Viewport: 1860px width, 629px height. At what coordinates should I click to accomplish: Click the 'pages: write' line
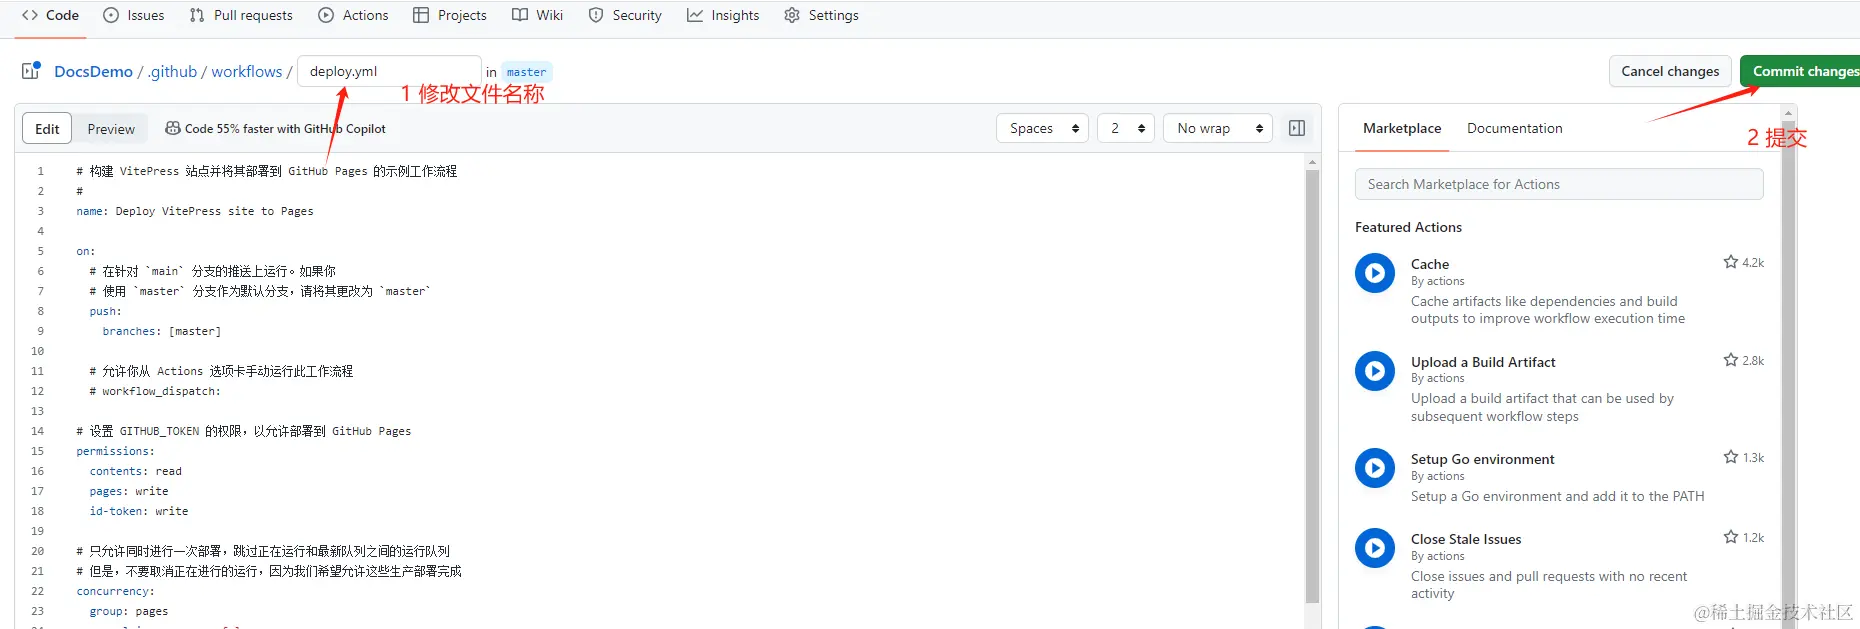point(129,491)
